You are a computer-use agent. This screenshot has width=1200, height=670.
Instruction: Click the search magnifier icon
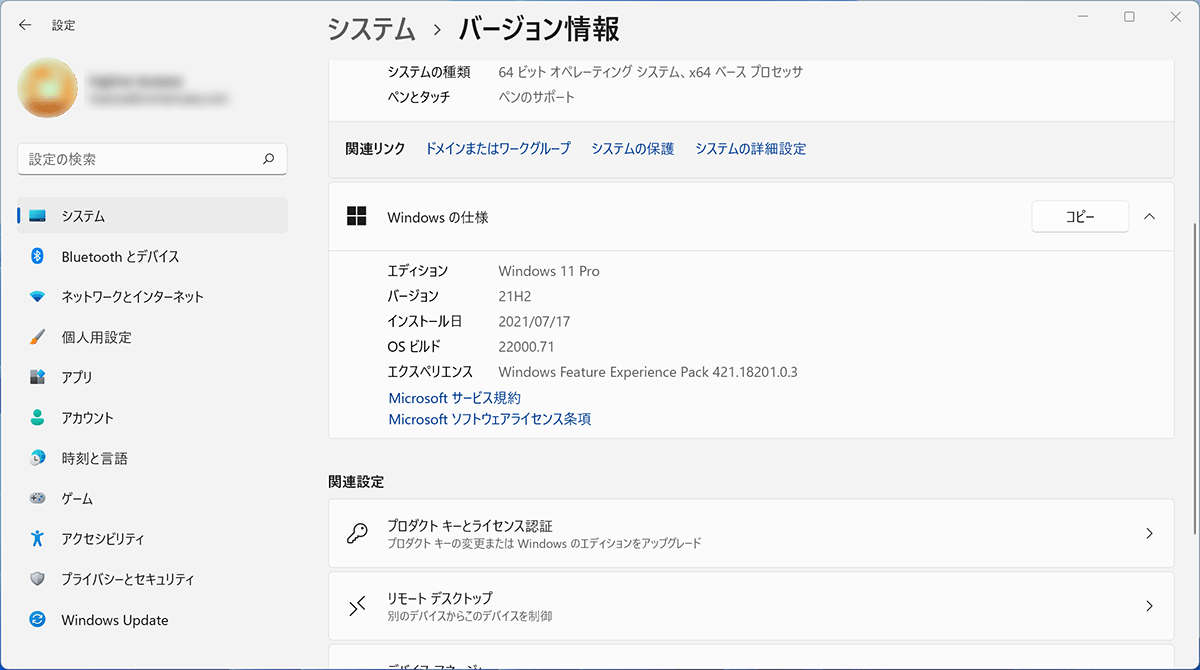[268, 159]
